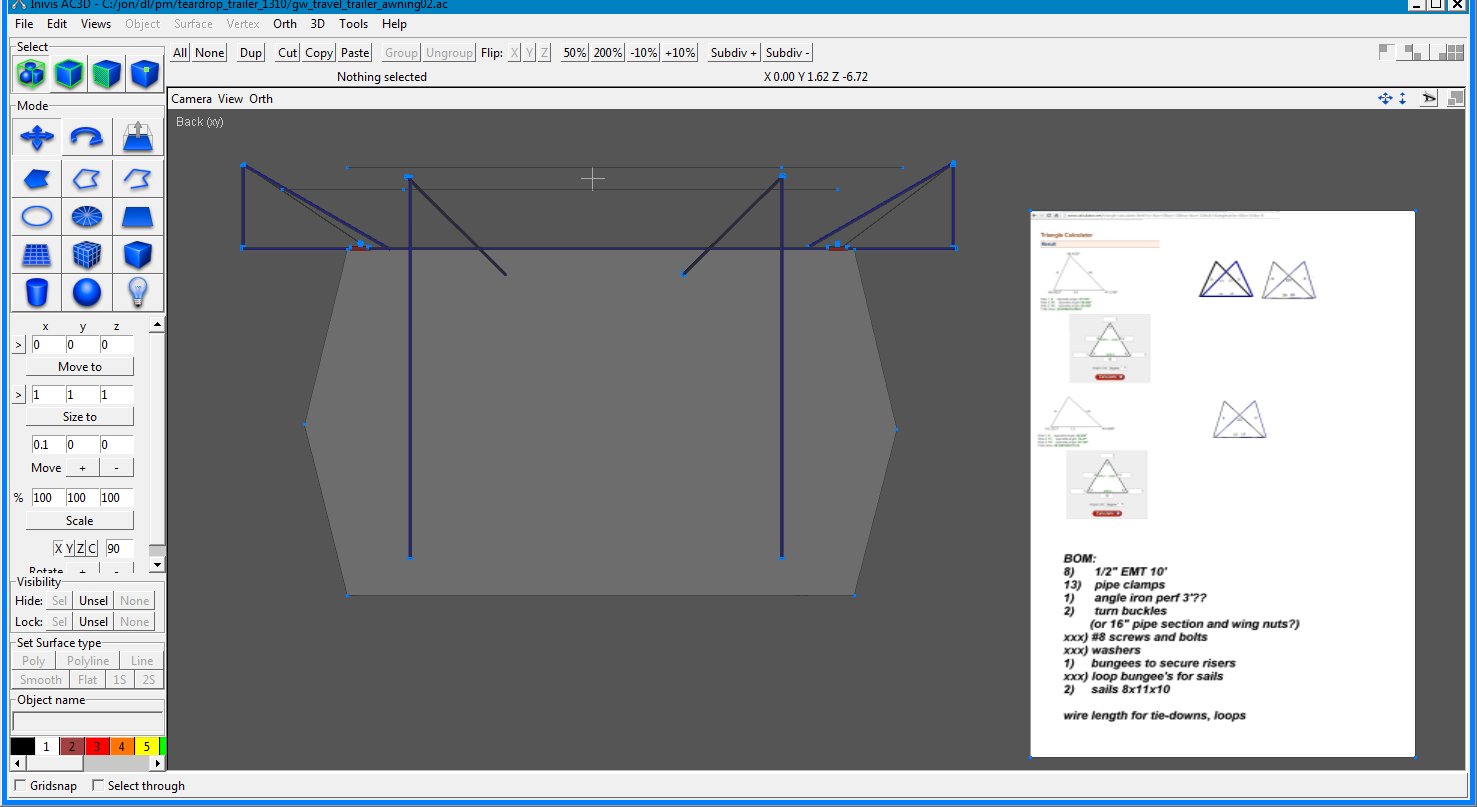Pick the Cylinder creation tool
Image resolution: width=1477 pixels, height=807 pixels.
37,293
